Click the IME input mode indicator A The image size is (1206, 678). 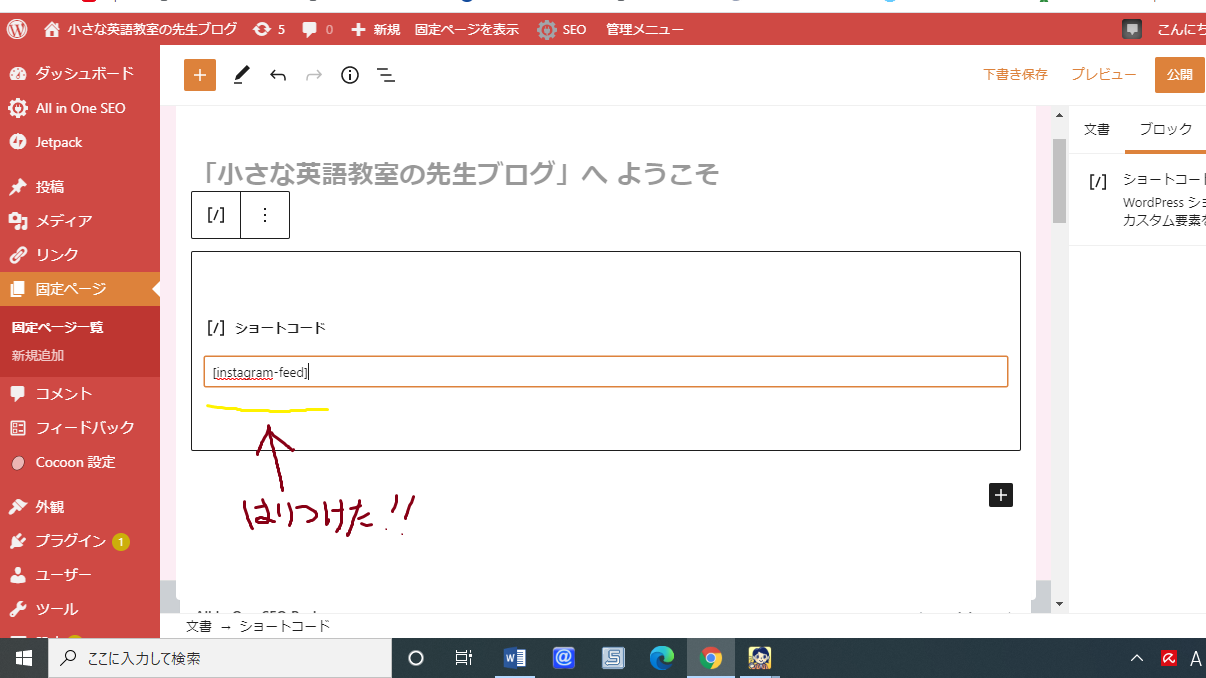pos(1196,658)
